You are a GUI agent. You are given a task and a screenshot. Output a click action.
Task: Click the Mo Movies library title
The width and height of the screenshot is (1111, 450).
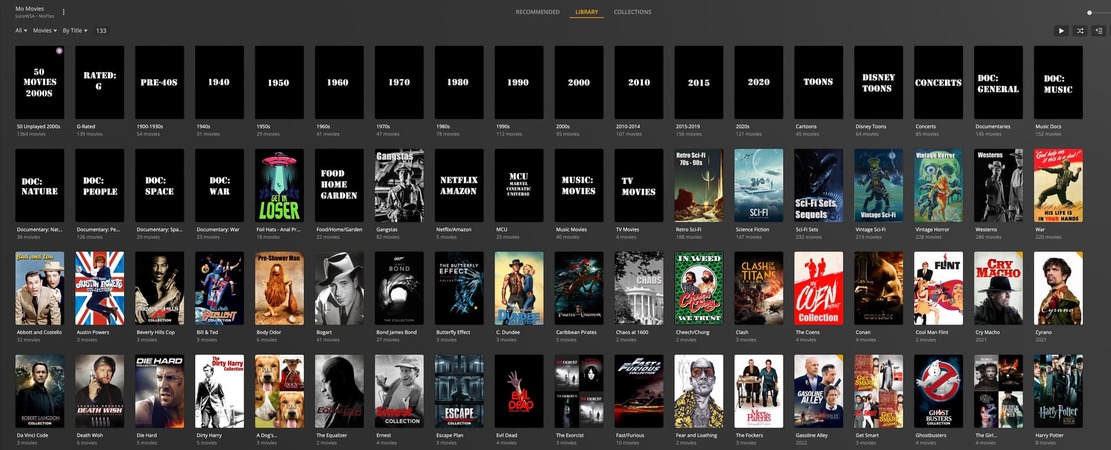coord(29,9)
